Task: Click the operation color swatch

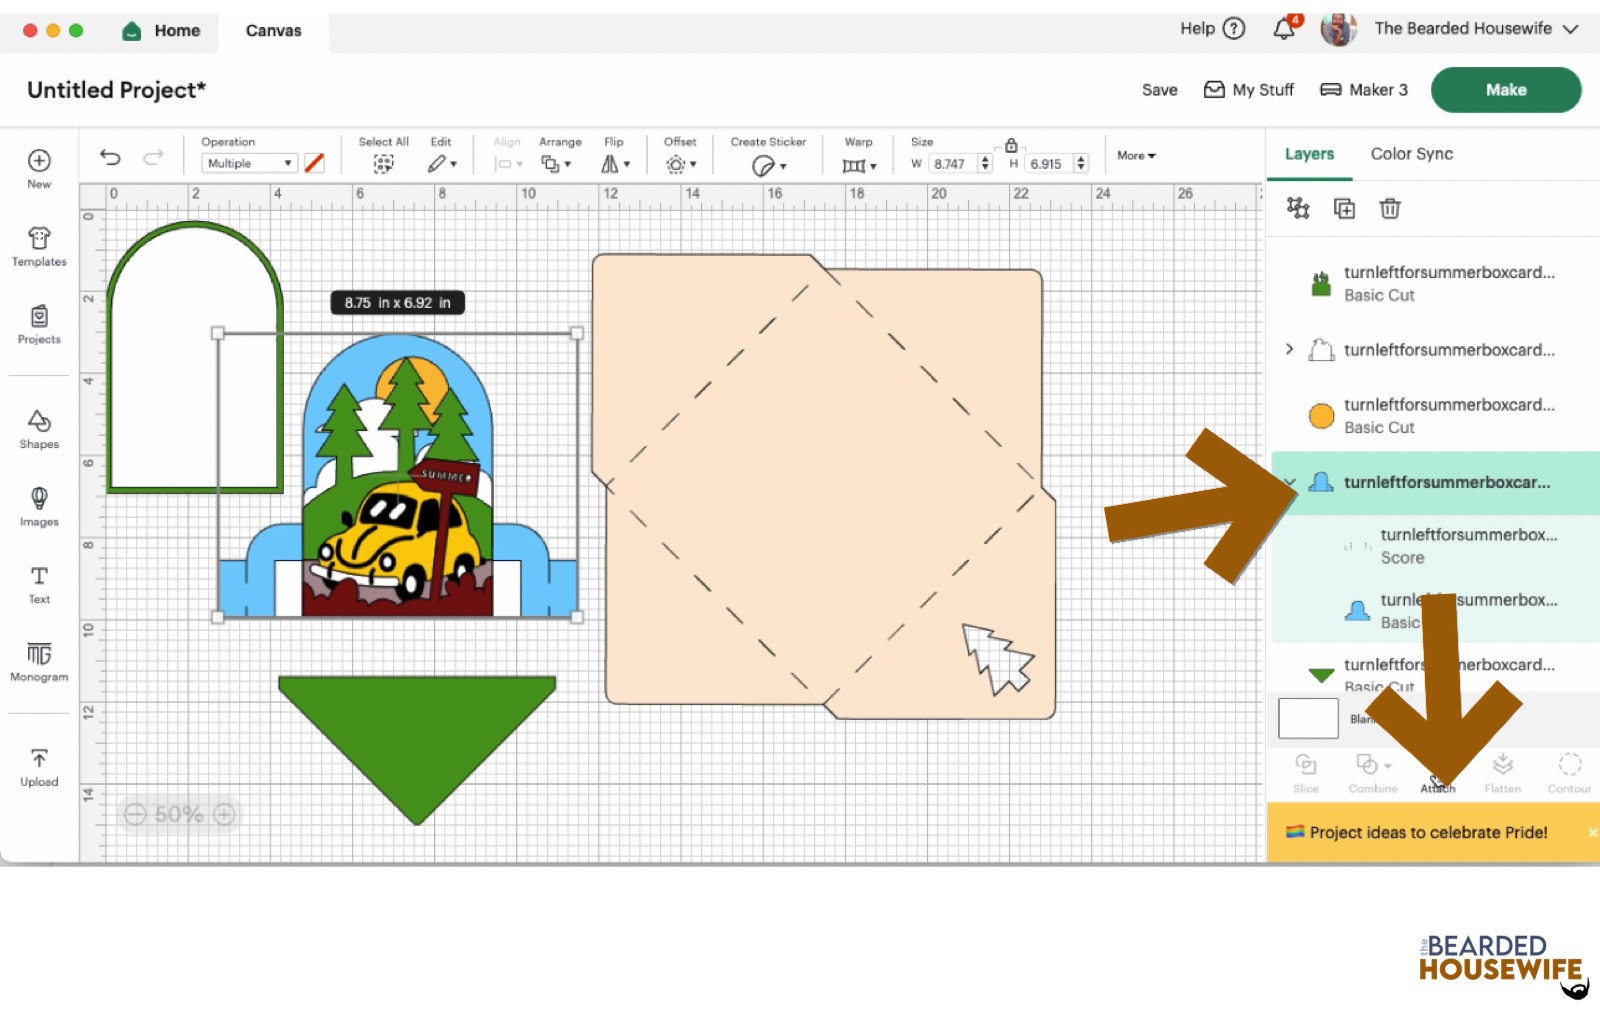Action: 314,163
